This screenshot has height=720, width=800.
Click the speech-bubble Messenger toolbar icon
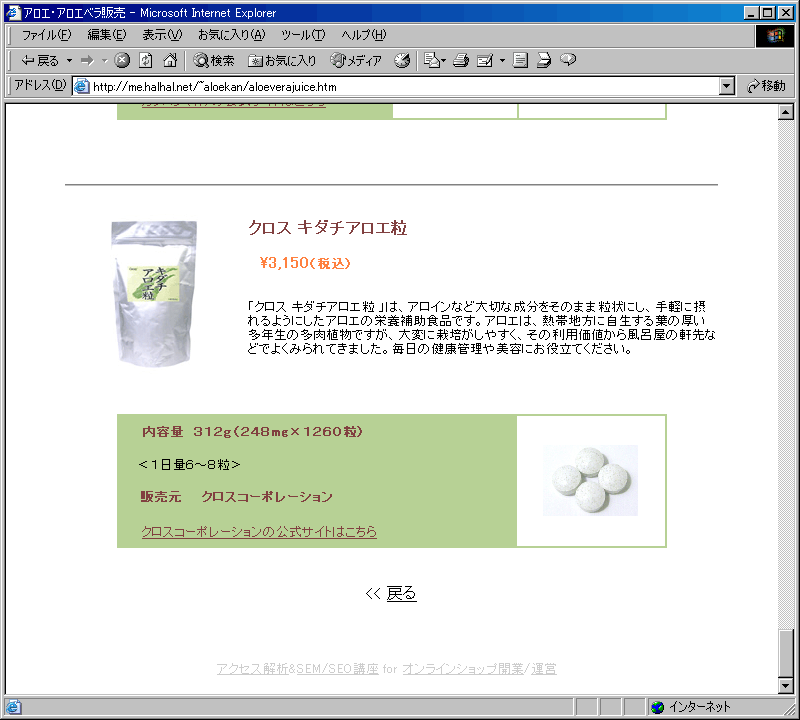pos(568,60)
